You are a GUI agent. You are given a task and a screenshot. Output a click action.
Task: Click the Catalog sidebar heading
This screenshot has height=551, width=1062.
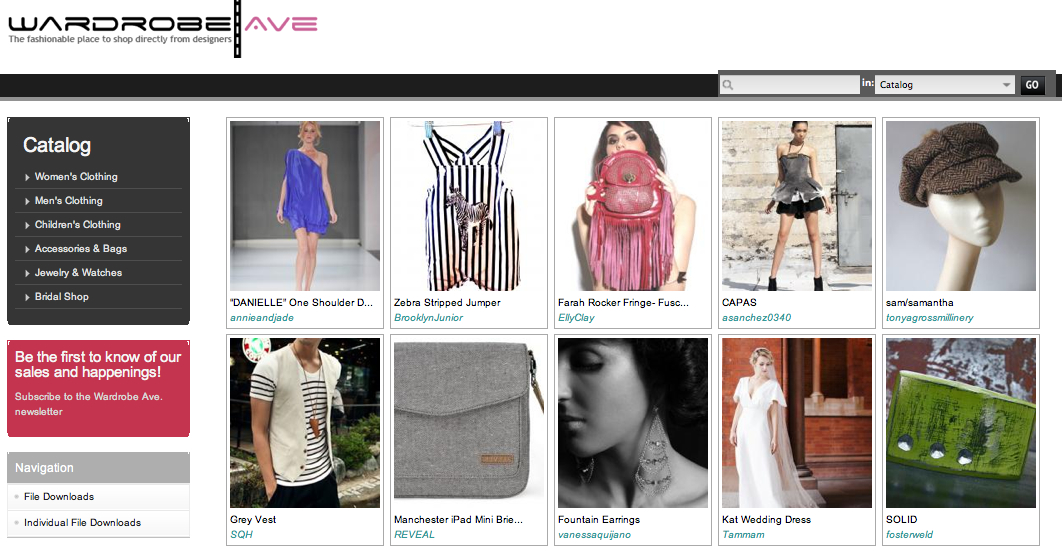tap(57, 146)
